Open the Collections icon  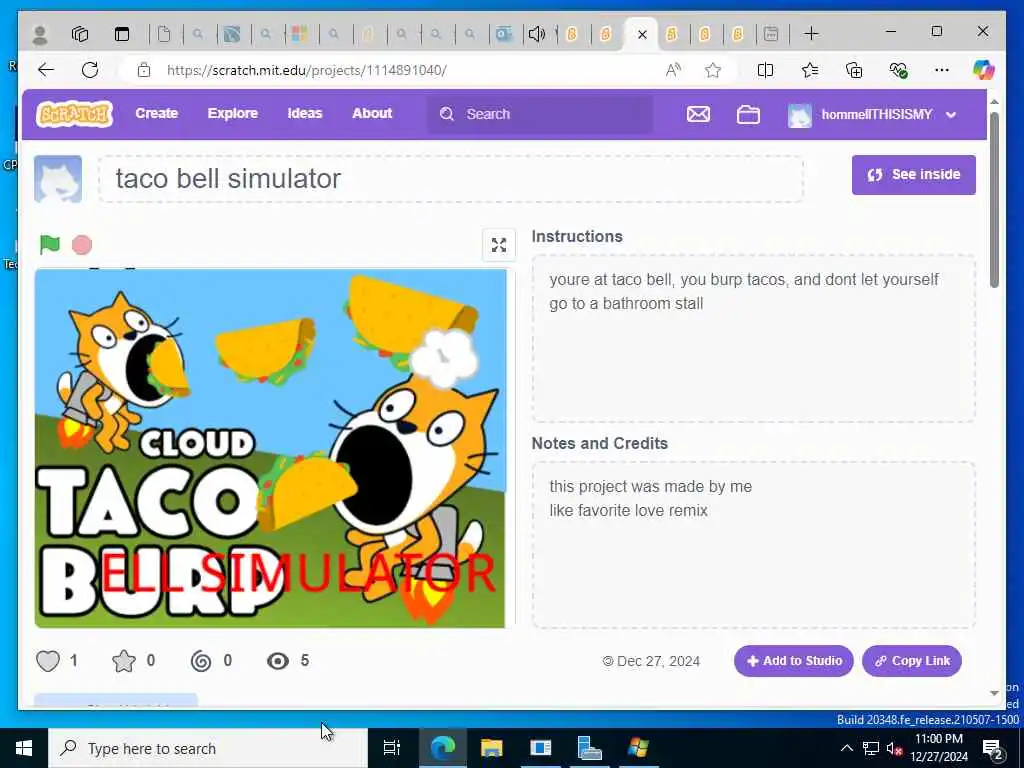point(854,70)
